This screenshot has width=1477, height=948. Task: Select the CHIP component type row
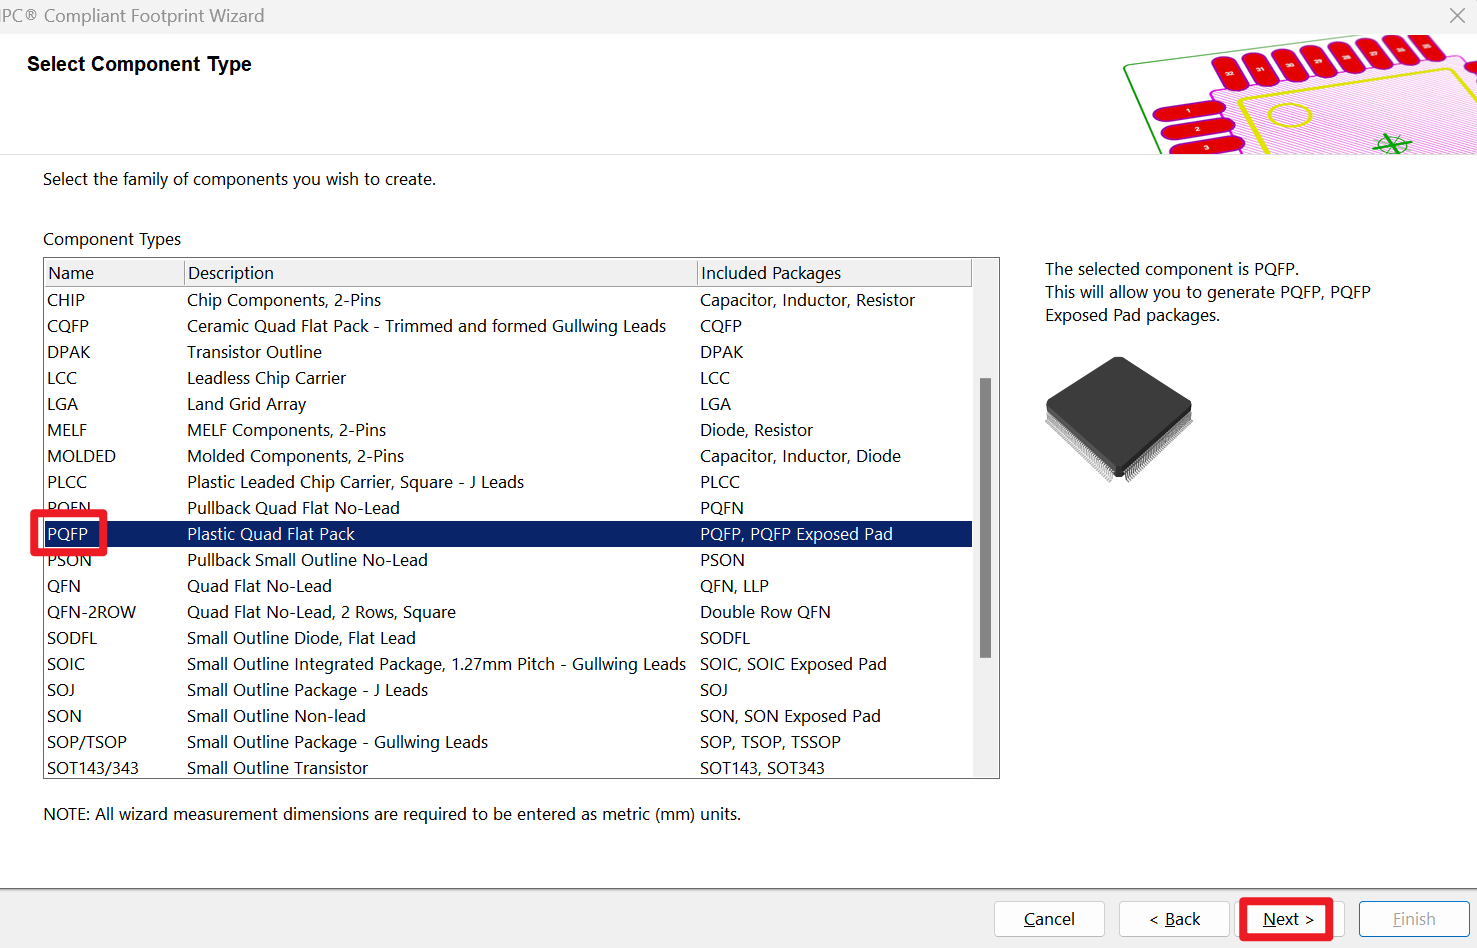pyautogui.click(x=508, y=300)
